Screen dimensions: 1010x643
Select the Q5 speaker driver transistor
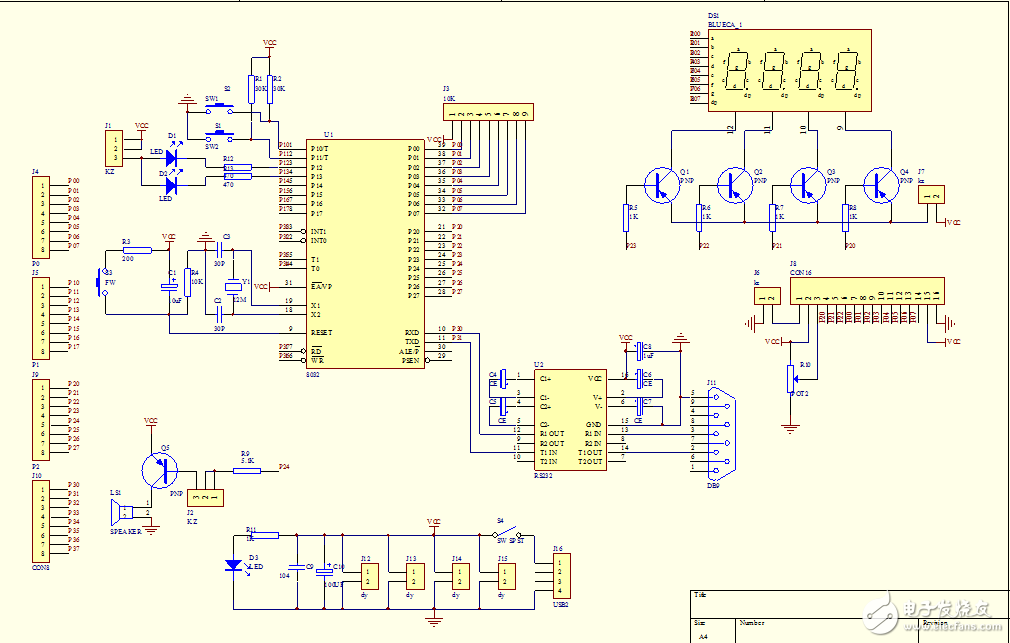point(160,468)
